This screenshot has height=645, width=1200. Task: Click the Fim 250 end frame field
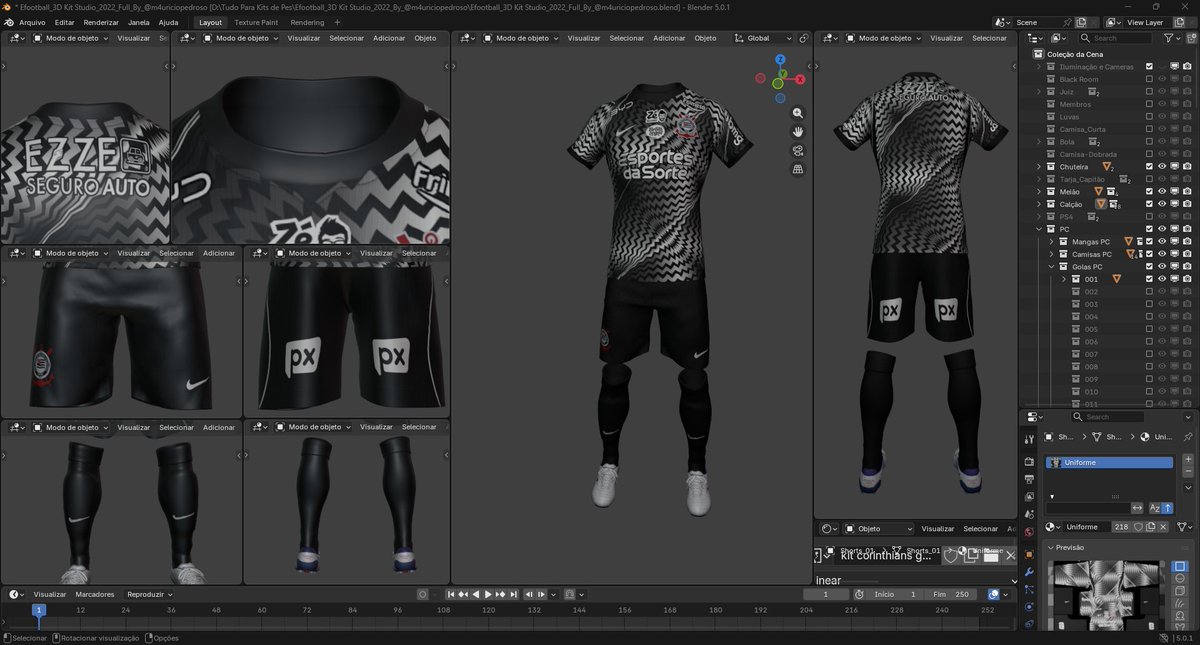[951, 594]
